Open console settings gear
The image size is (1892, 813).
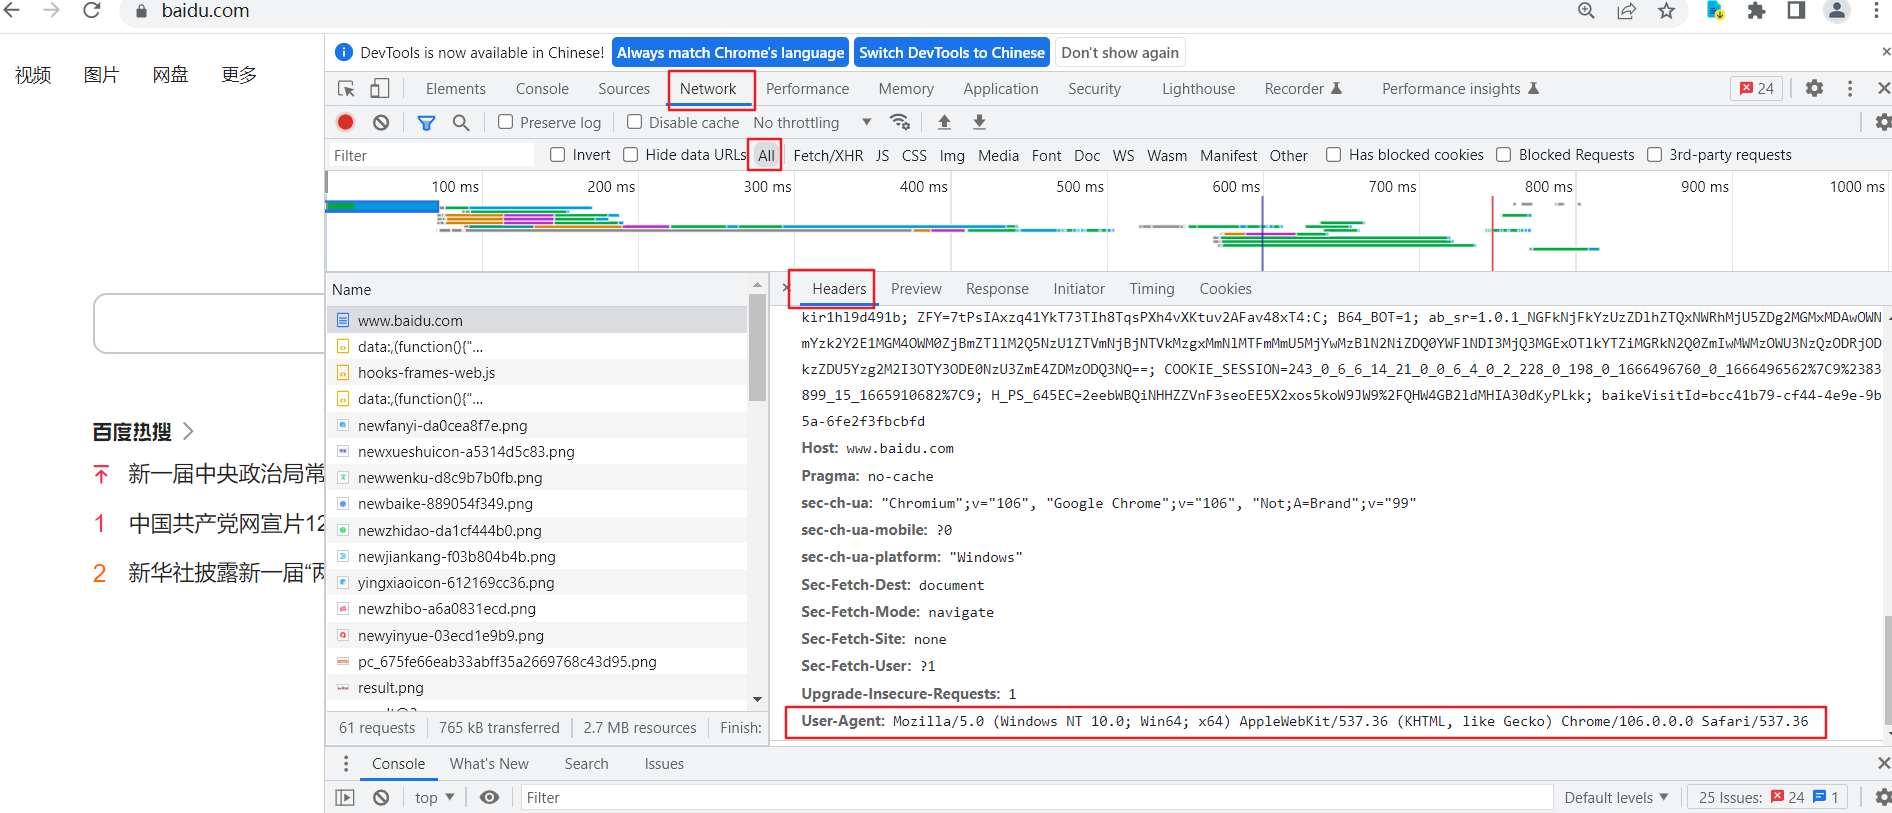(x=1883, y=797)
